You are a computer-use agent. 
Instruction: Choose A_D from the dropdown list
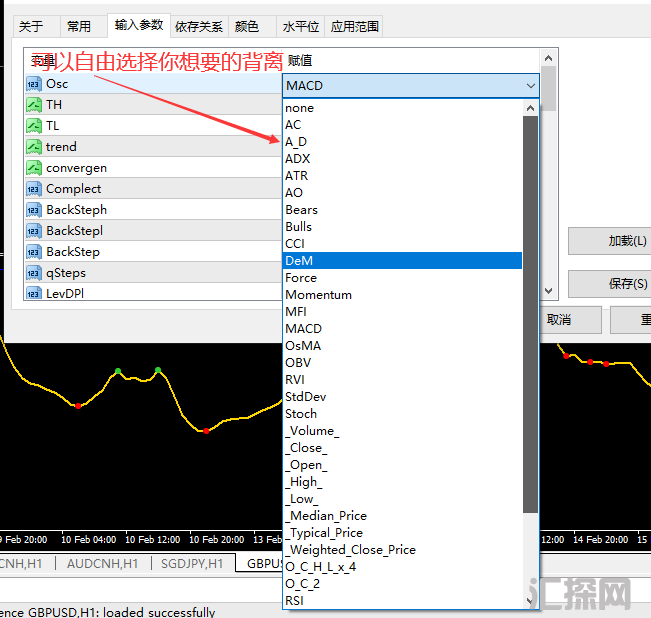tap(402, 142)
